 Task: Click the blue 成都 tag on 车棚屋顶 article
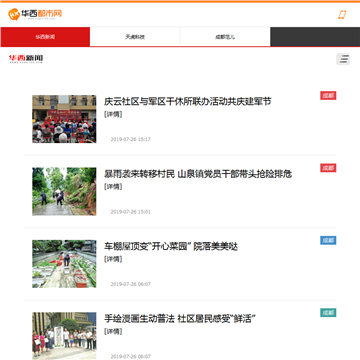(328, 240)
